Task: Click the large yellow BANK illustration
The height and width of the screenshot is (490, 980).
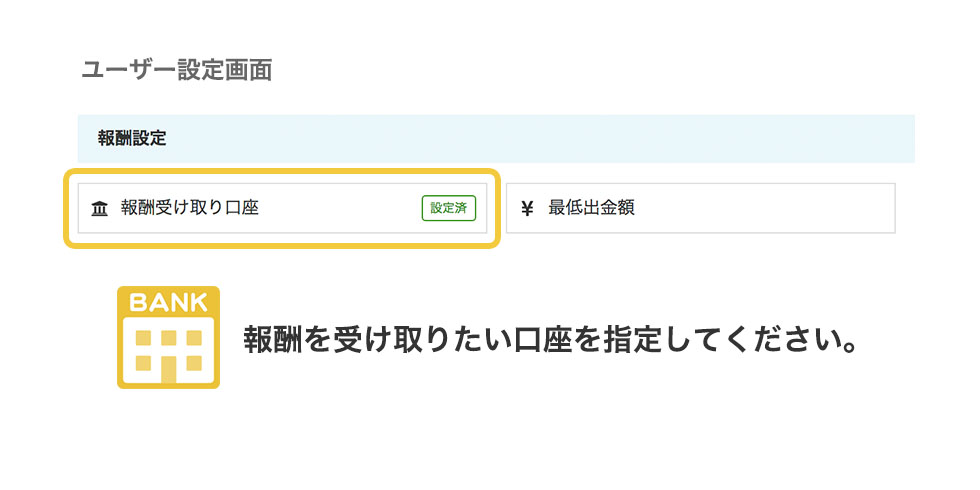Action: point(168,338)
